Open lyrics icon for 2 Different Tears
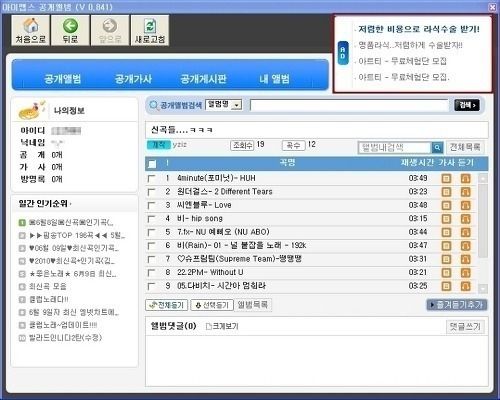The width and height of the screenshot is (500, 400). 446,192
